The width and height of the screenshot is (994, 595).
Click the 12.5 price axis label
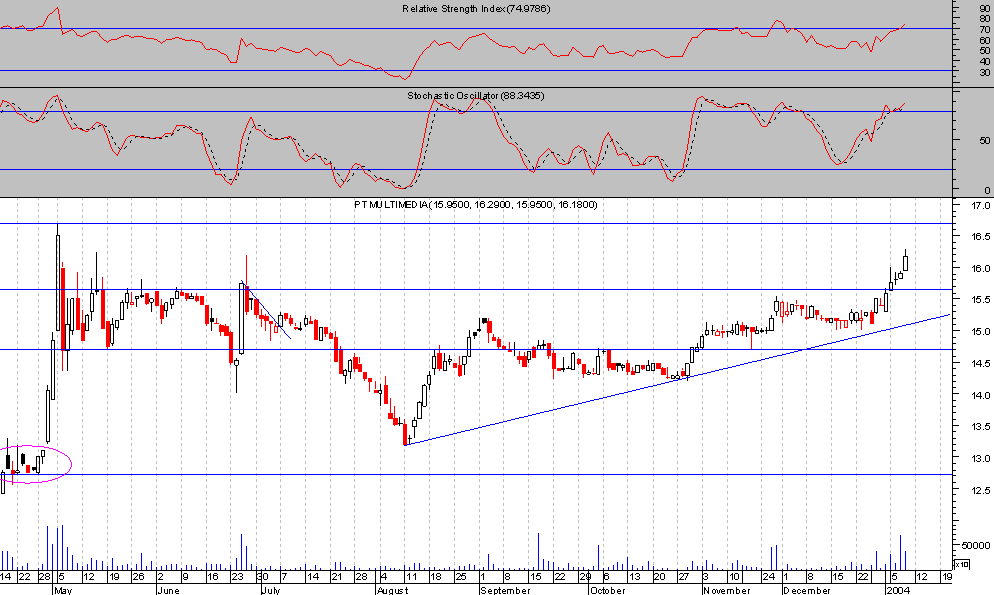[981, 490]
